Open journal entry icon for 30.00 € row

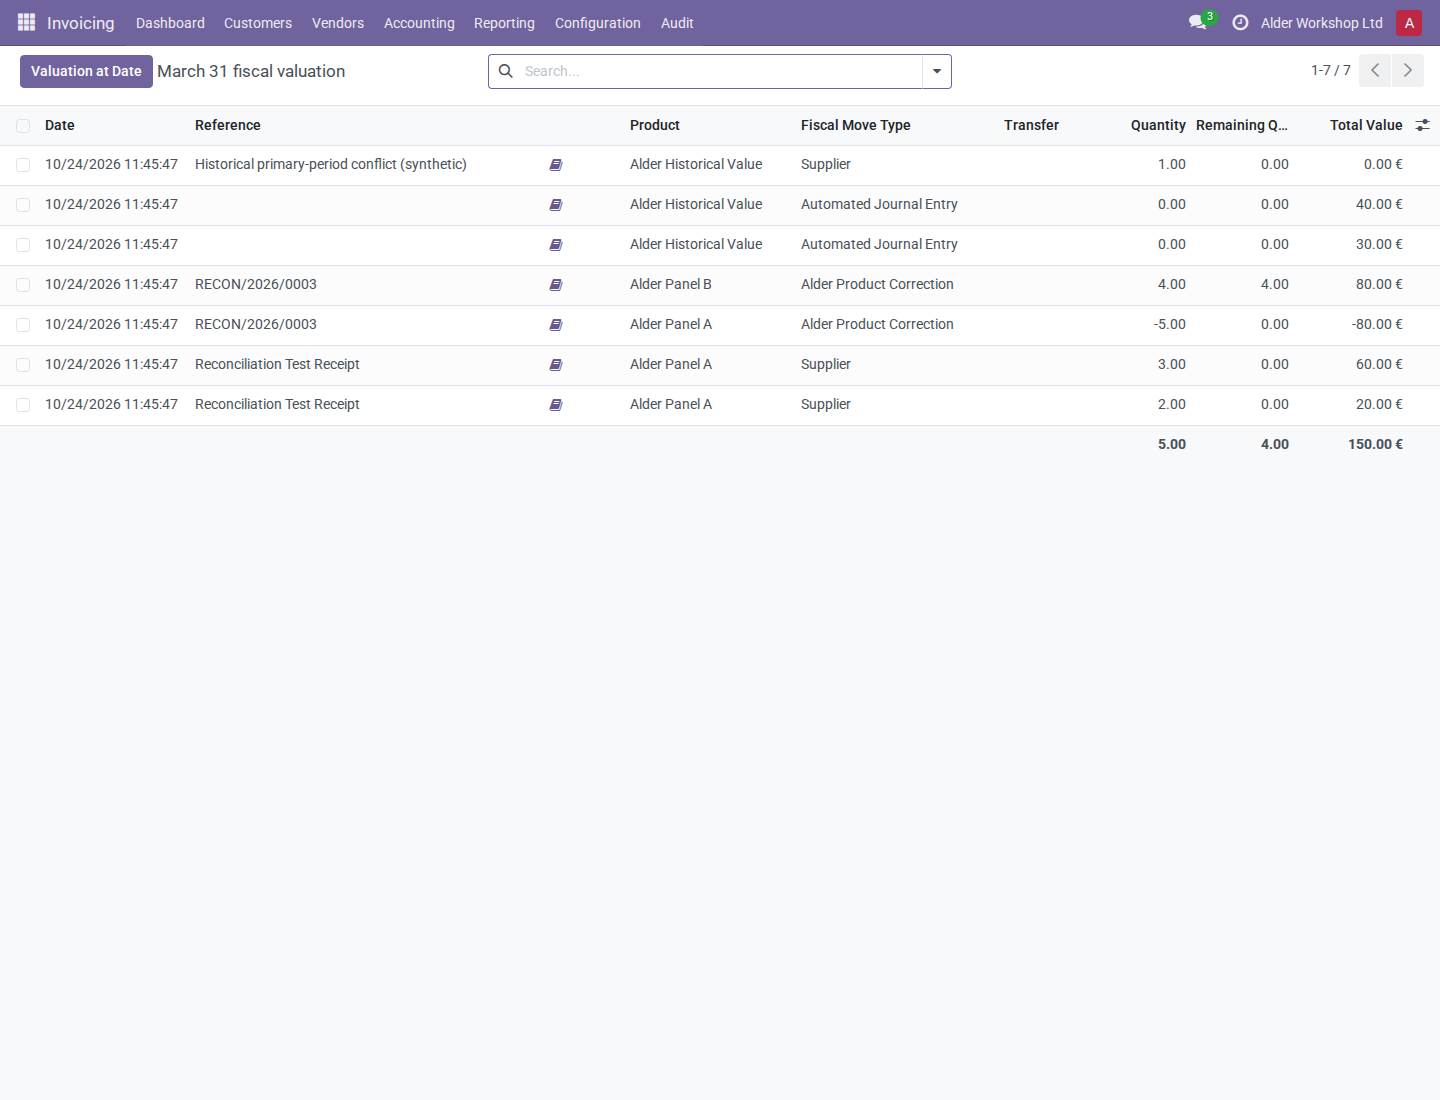pos(556,245)
